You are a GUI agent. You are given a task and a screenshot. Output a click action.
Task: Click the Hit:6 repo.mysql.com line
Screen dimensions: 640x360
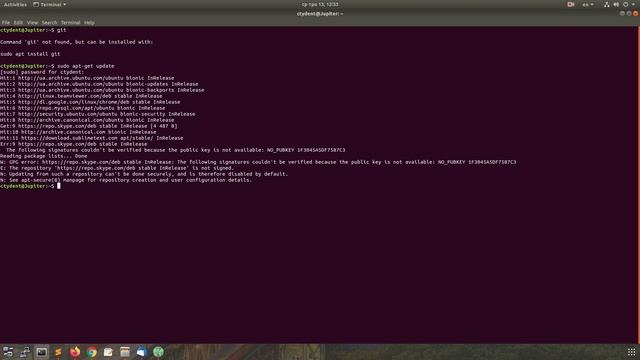pyautogui.click(x=83, y=108)
